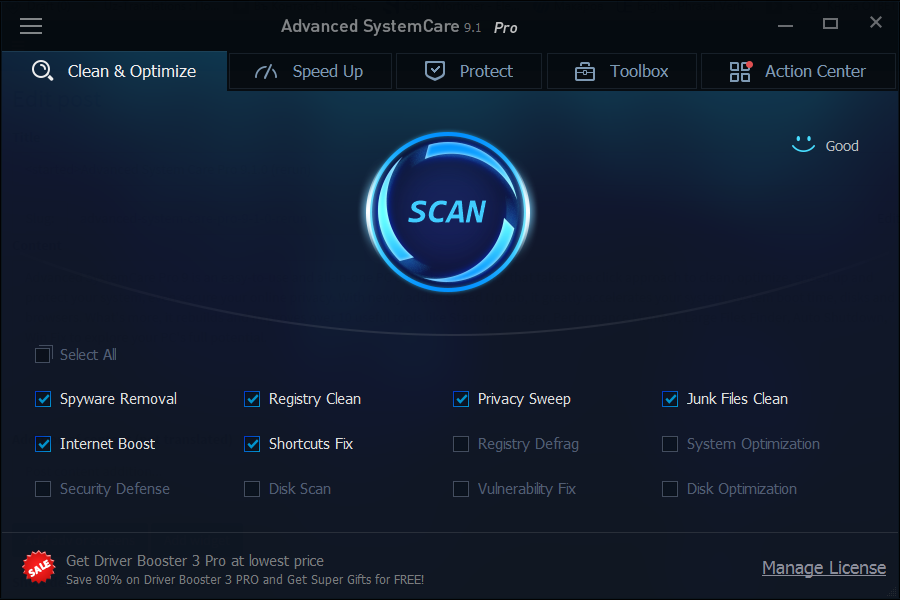Maximize the Advanced SystemCare window
Viewport: 900px width, 600px height.
tap(830, 24)
